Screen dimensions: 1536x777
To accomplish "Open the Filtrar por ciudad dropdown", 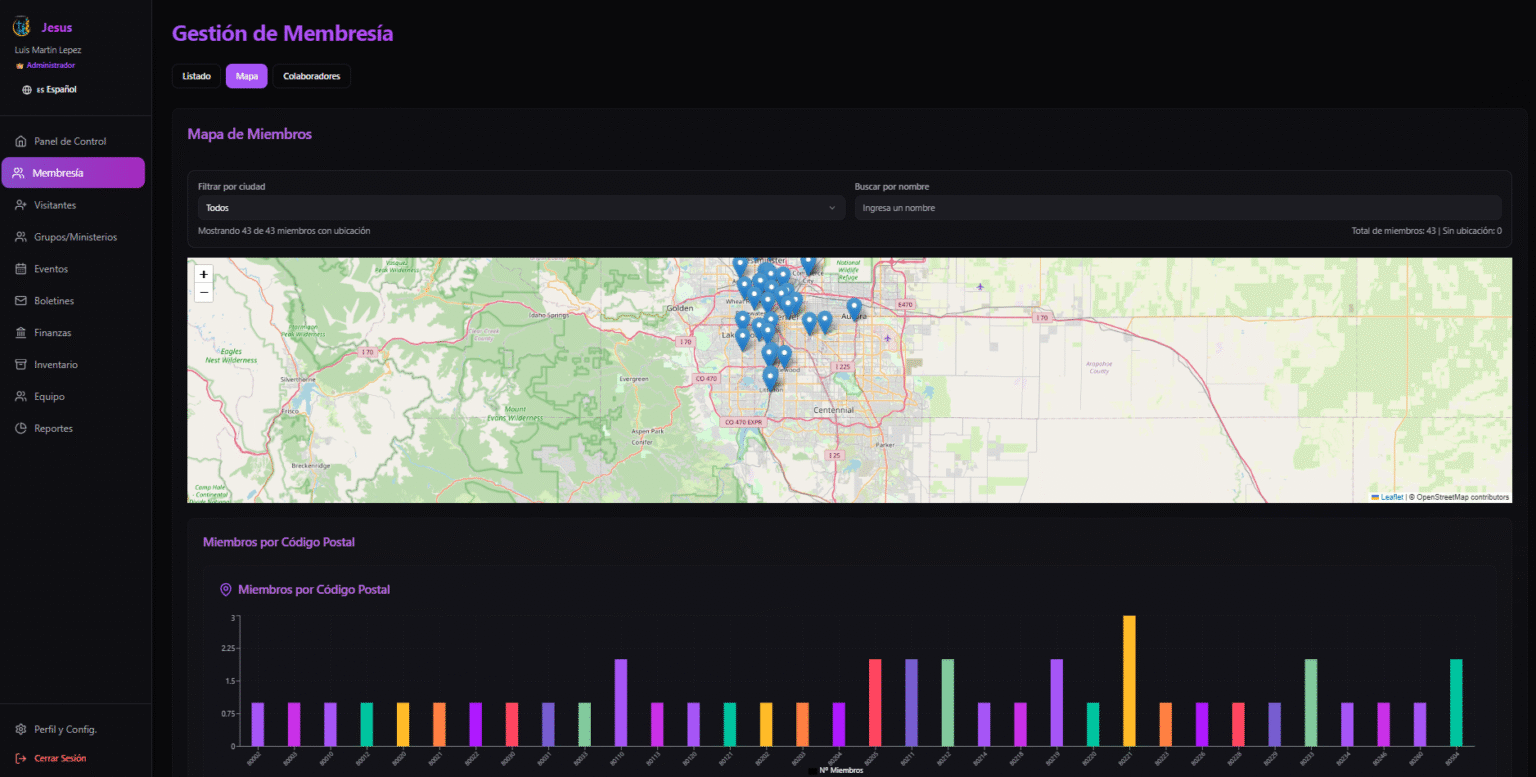I will click(x=518, y=208).
